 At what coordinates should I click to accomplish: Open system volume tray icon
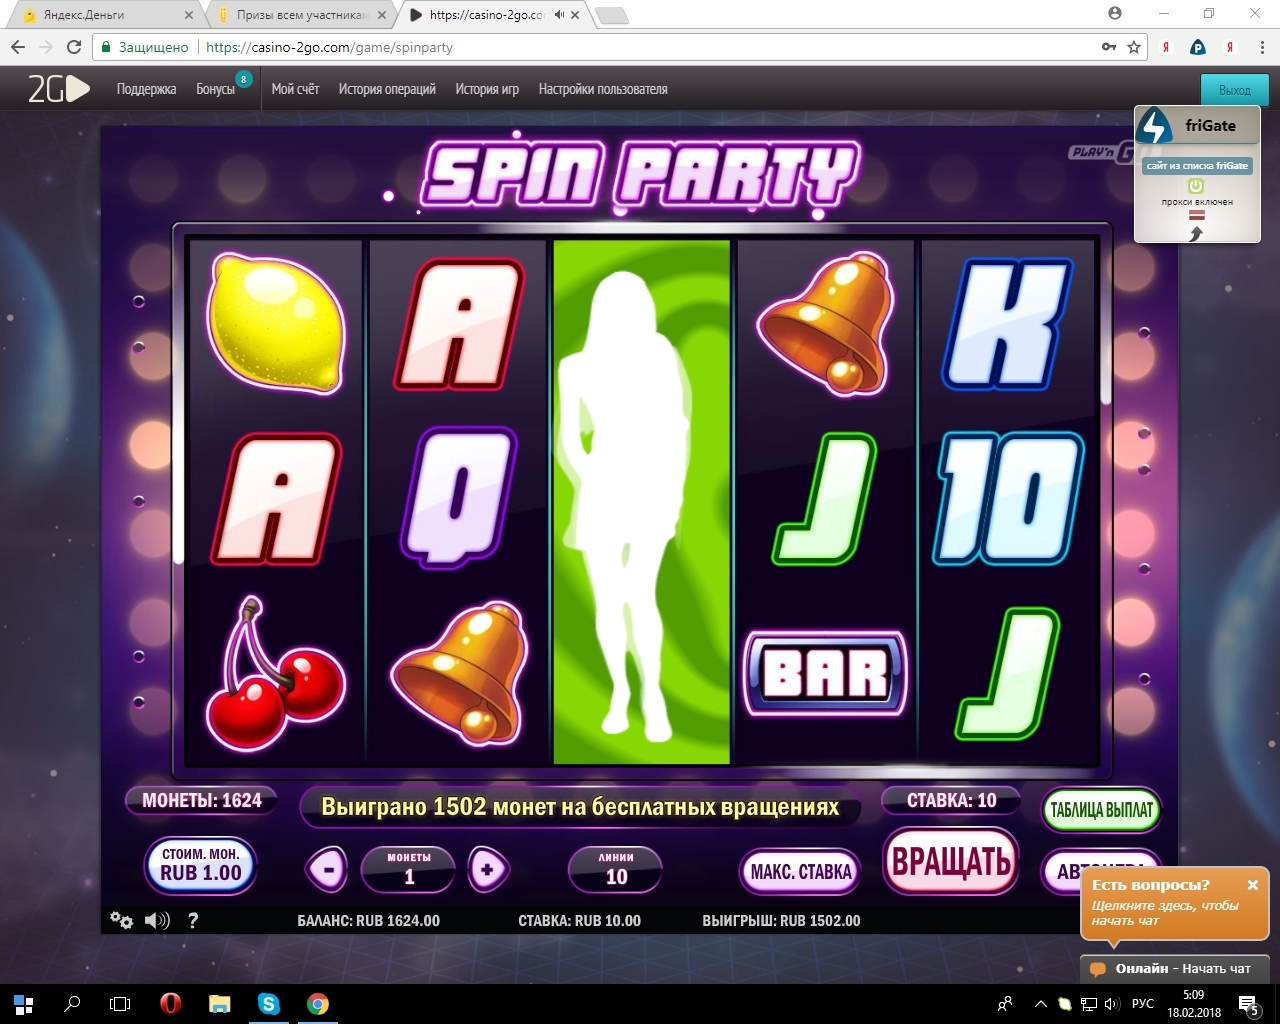coord(1111,1004)
